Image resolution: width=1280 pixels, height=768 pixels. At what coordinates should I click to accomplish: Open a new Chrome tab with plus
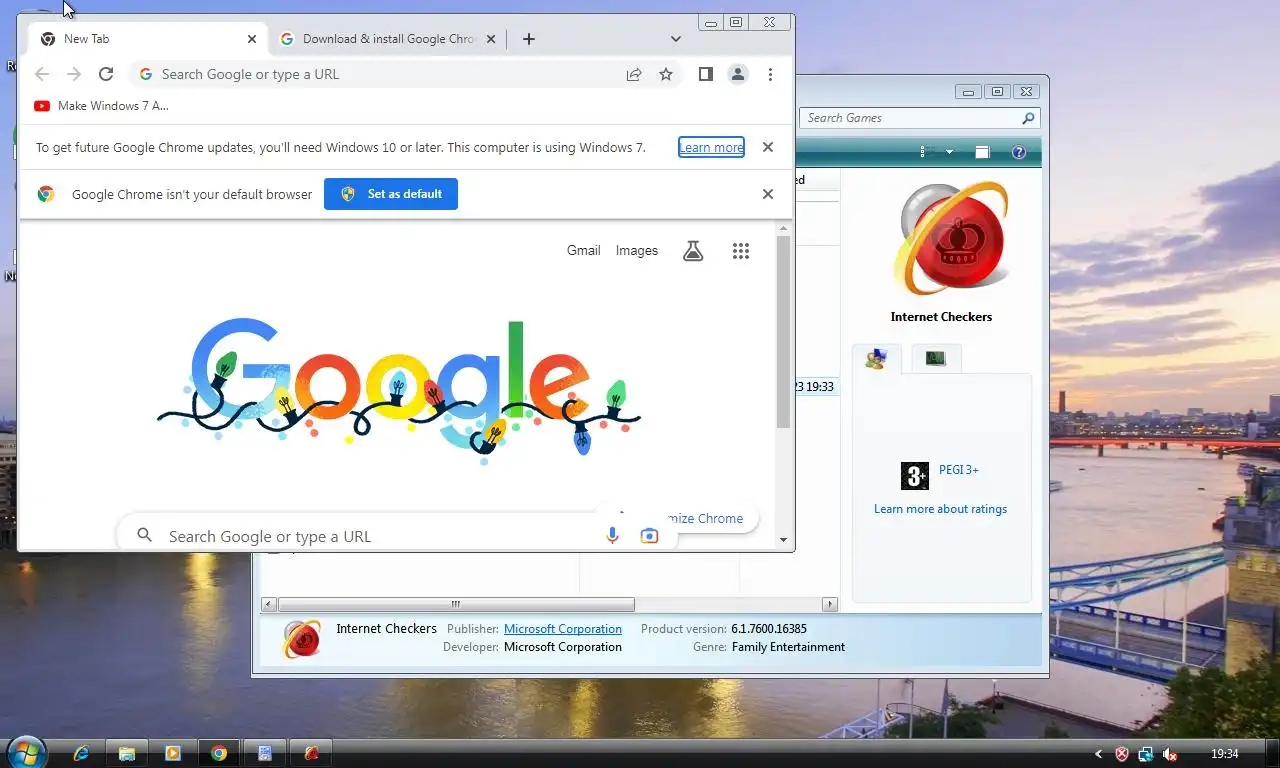click(529, 39)
